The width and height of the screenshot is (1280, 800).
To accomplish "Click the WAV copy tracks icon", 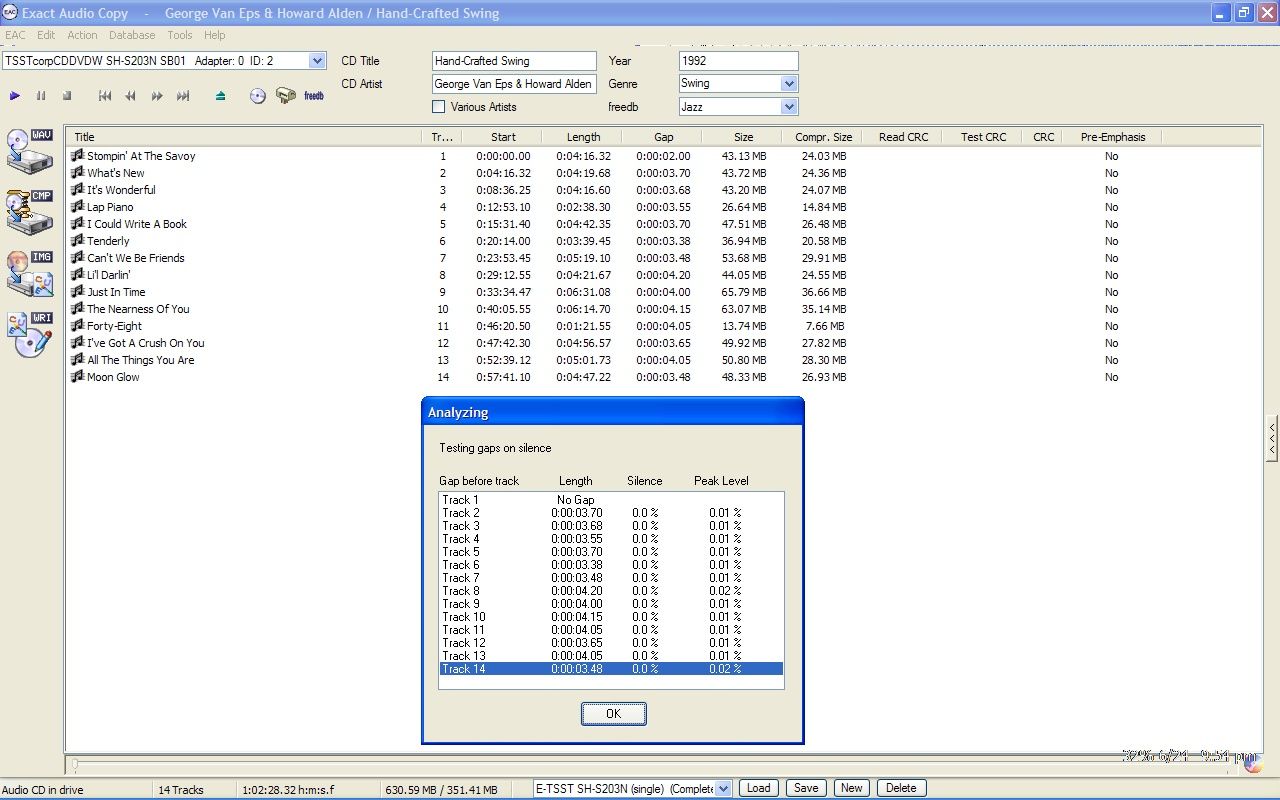I will 30,151.
